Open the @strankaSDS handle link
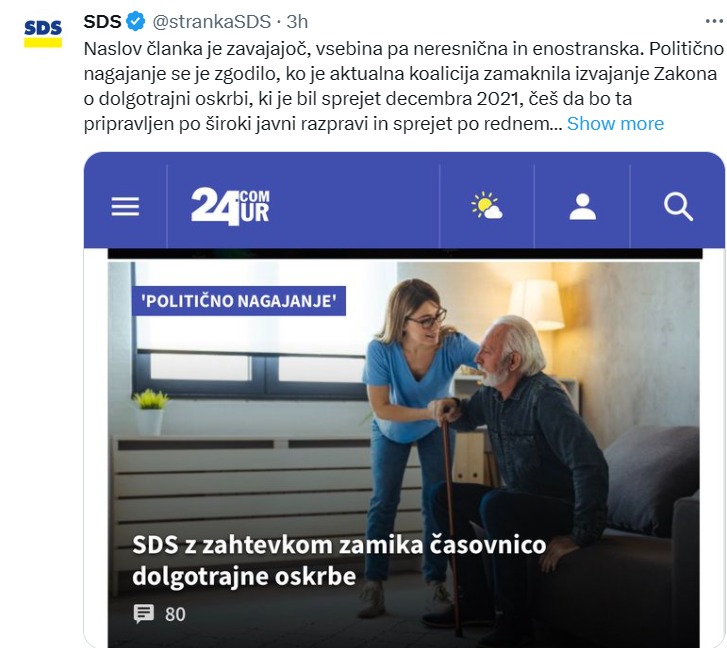This screenshot has height=648, width=727. pos(212,22)
